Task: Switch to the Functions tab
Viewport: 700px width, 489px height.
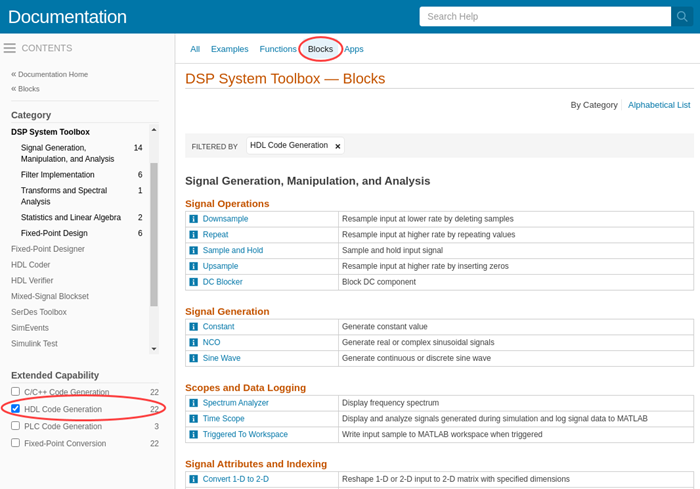Action: pos(278,49)
